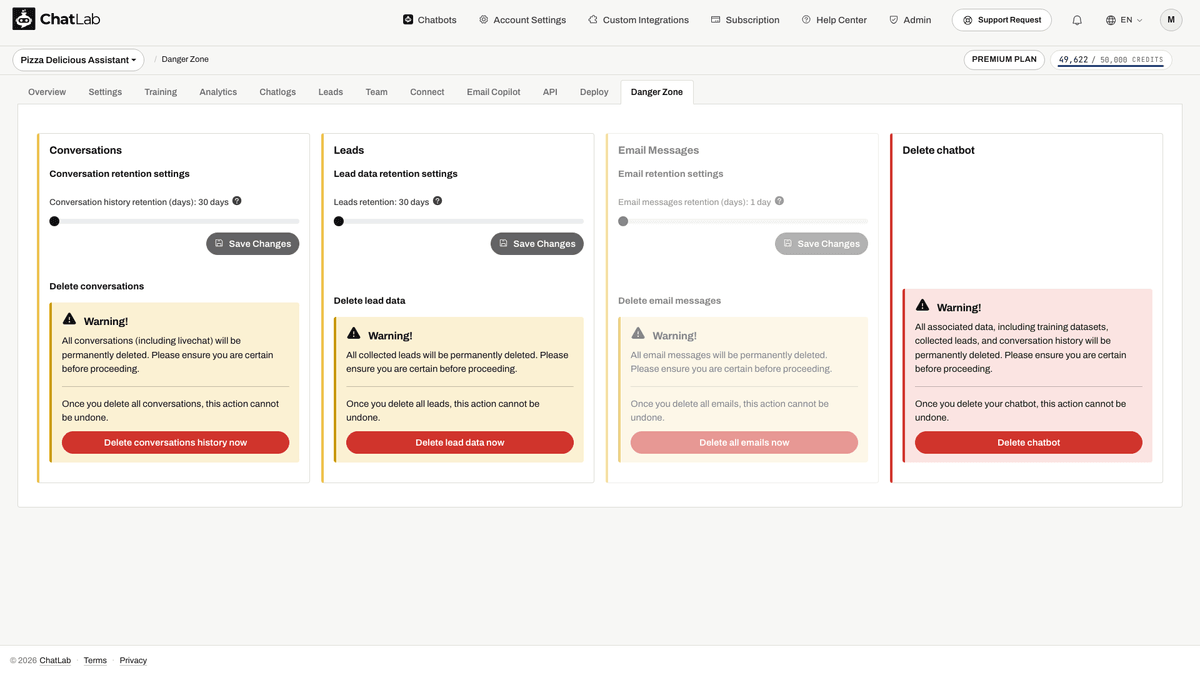Open the Help Center link
The width and height of the screenshot is (1200, 675).
(834, 20)
